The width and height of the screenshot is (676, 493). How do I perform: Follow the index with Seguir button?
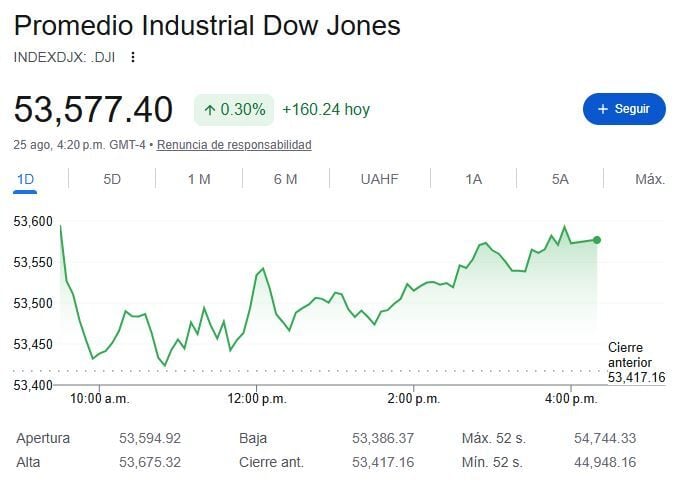624,109
